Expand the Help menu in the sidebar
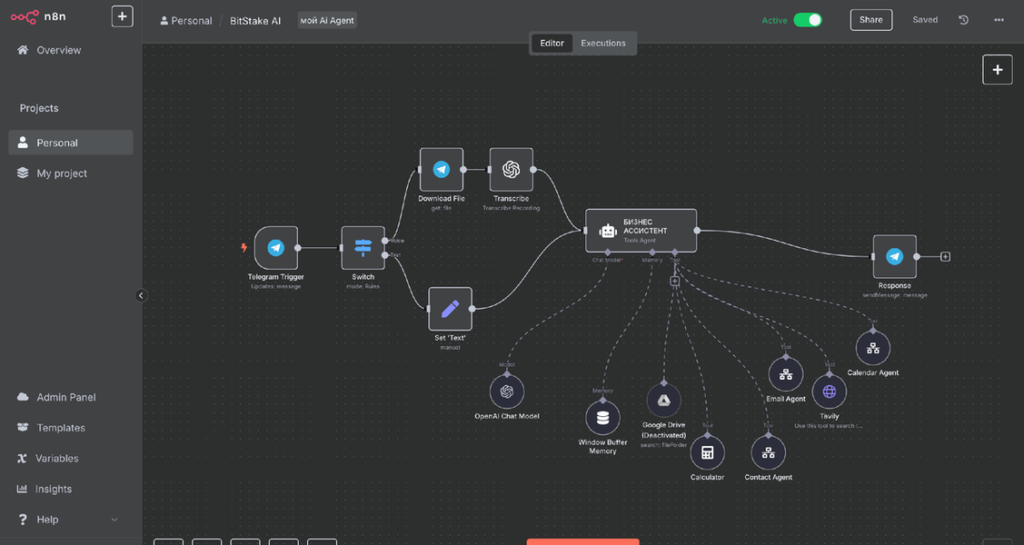The image size is (1024, 545). pyautogui.click(x=66, y=519)
